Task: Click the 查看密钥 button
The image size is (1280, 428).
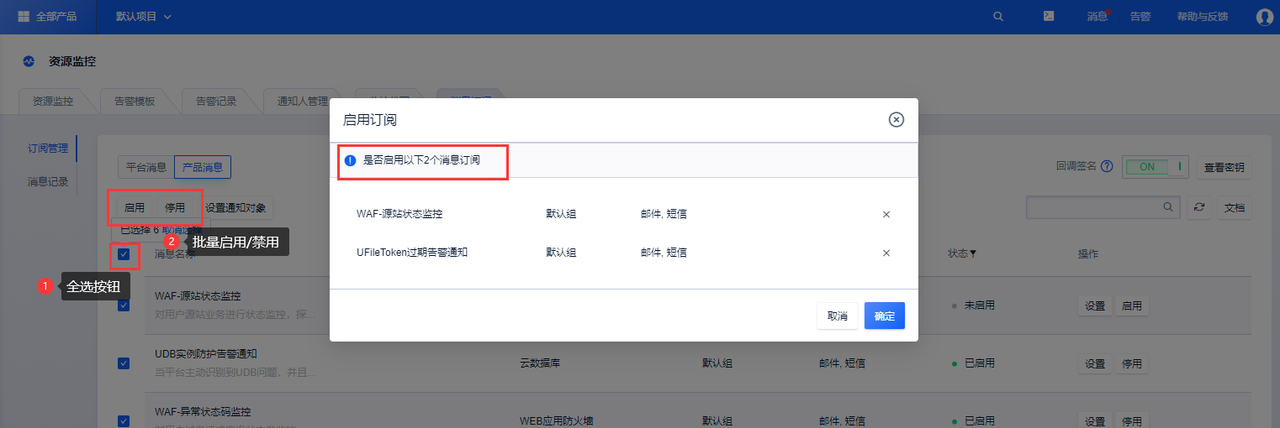Action: tap(1224, 167)
